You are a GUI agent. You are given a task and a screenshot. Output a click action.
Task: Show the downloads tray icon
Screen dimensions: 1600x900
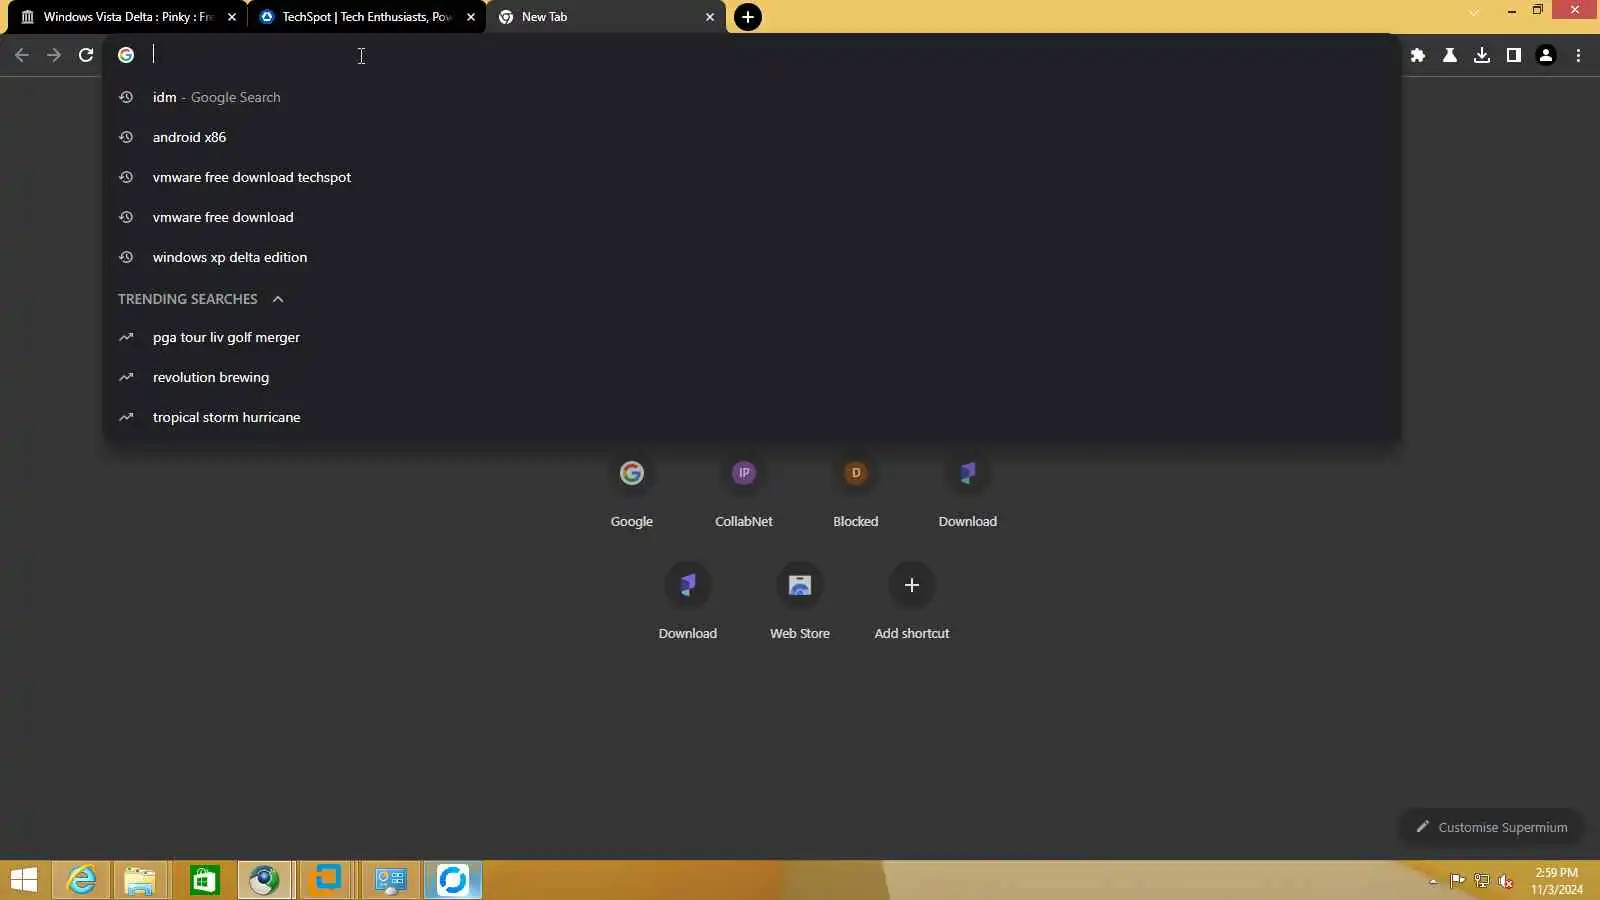click(1482, 55)
